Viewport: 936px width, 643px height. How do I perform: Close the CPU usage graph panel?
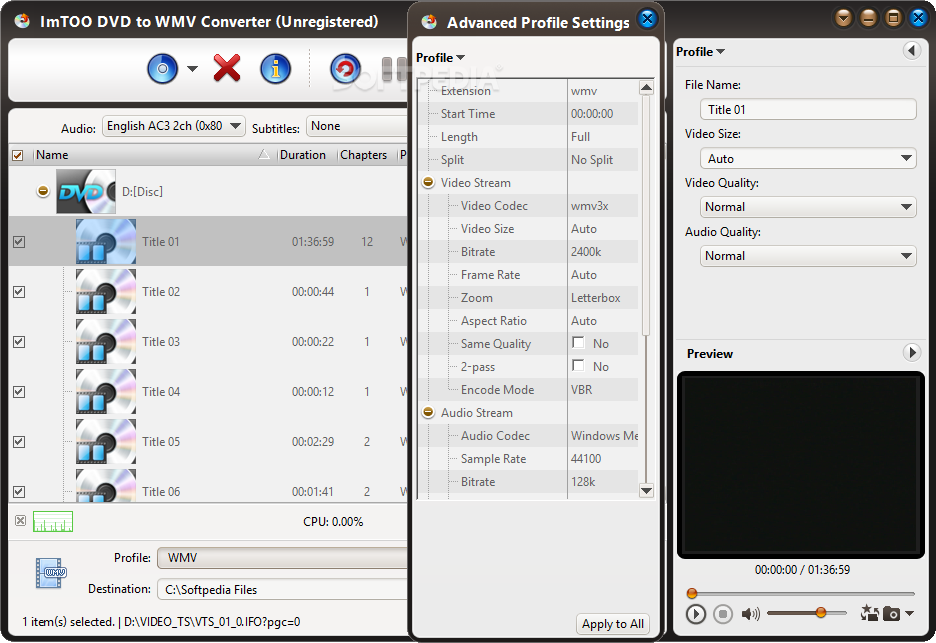tap(20, 521)
